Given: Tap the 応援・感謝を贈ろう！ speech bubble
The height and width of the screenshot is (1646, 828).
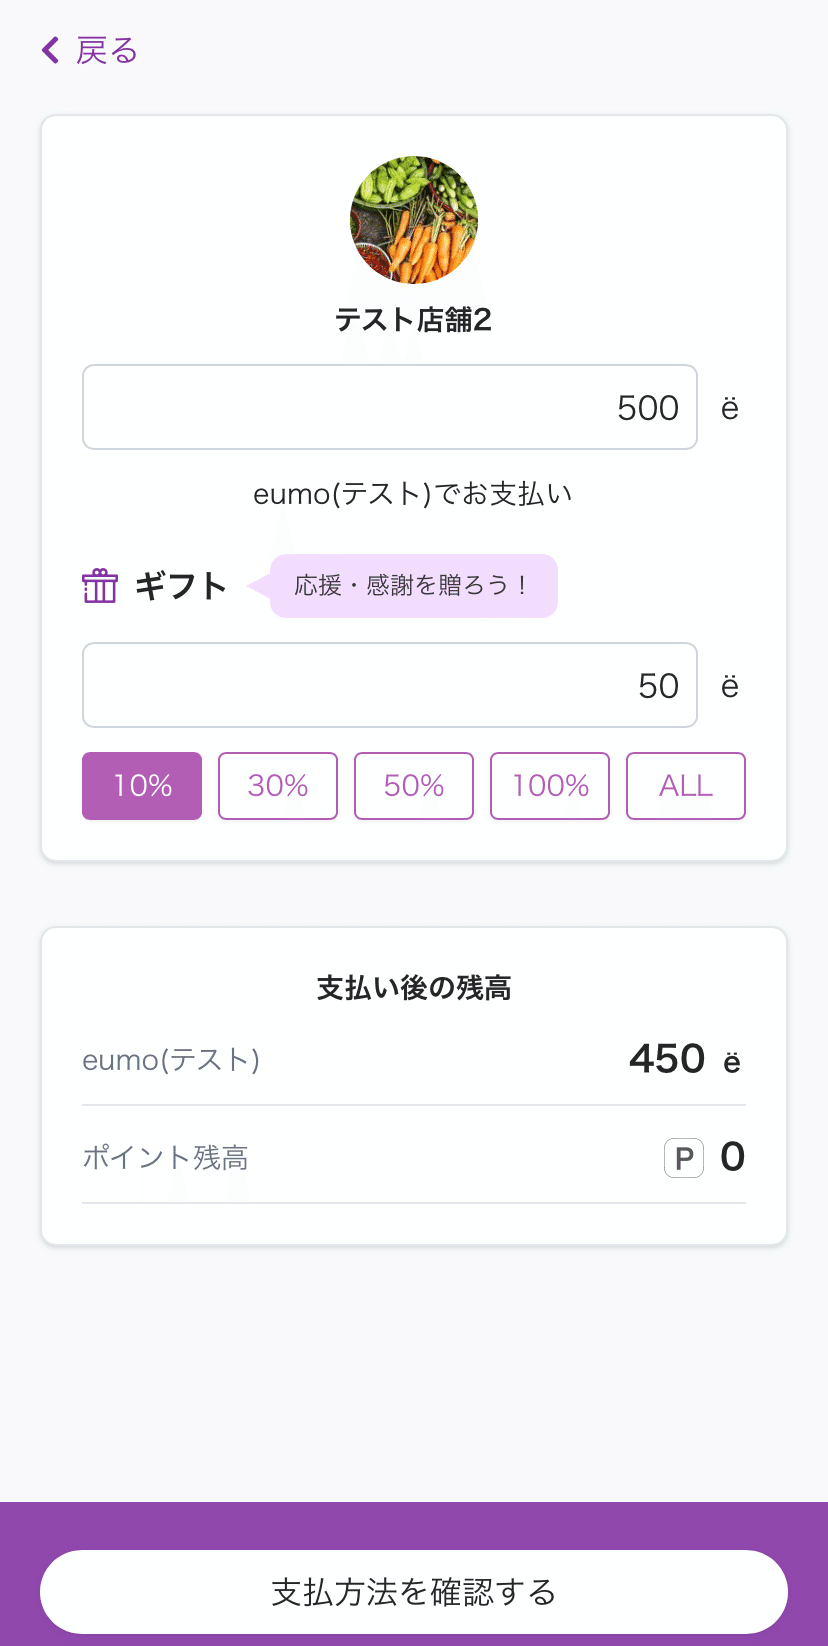Looking at the screenshot, I should (x=412, y=586).
